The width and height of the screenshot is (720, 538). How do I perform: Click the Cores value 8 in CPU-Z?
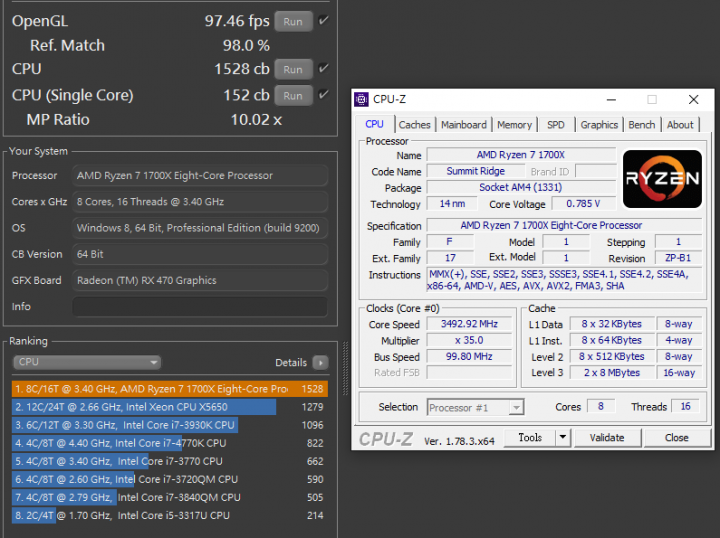click(x=601, y=406)
